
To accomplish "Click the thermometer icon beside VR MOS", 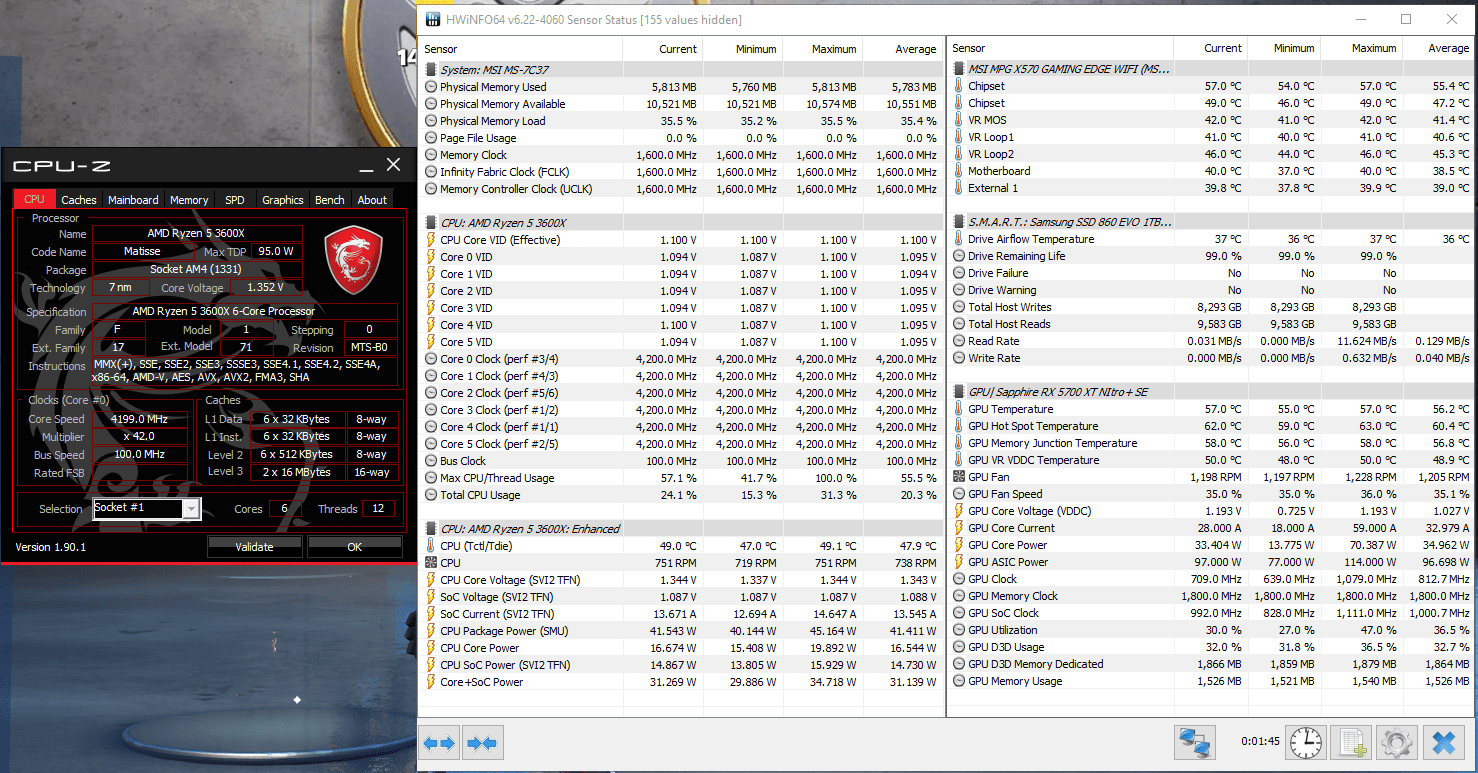I will click(x=959, y=120).
